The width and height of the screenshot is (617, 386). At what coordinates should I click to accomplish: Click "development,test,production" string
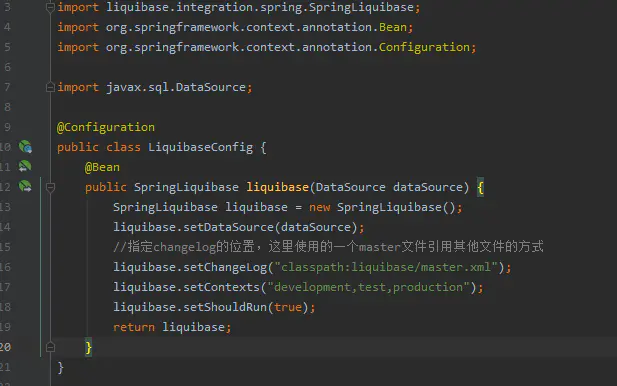point(368,287)
